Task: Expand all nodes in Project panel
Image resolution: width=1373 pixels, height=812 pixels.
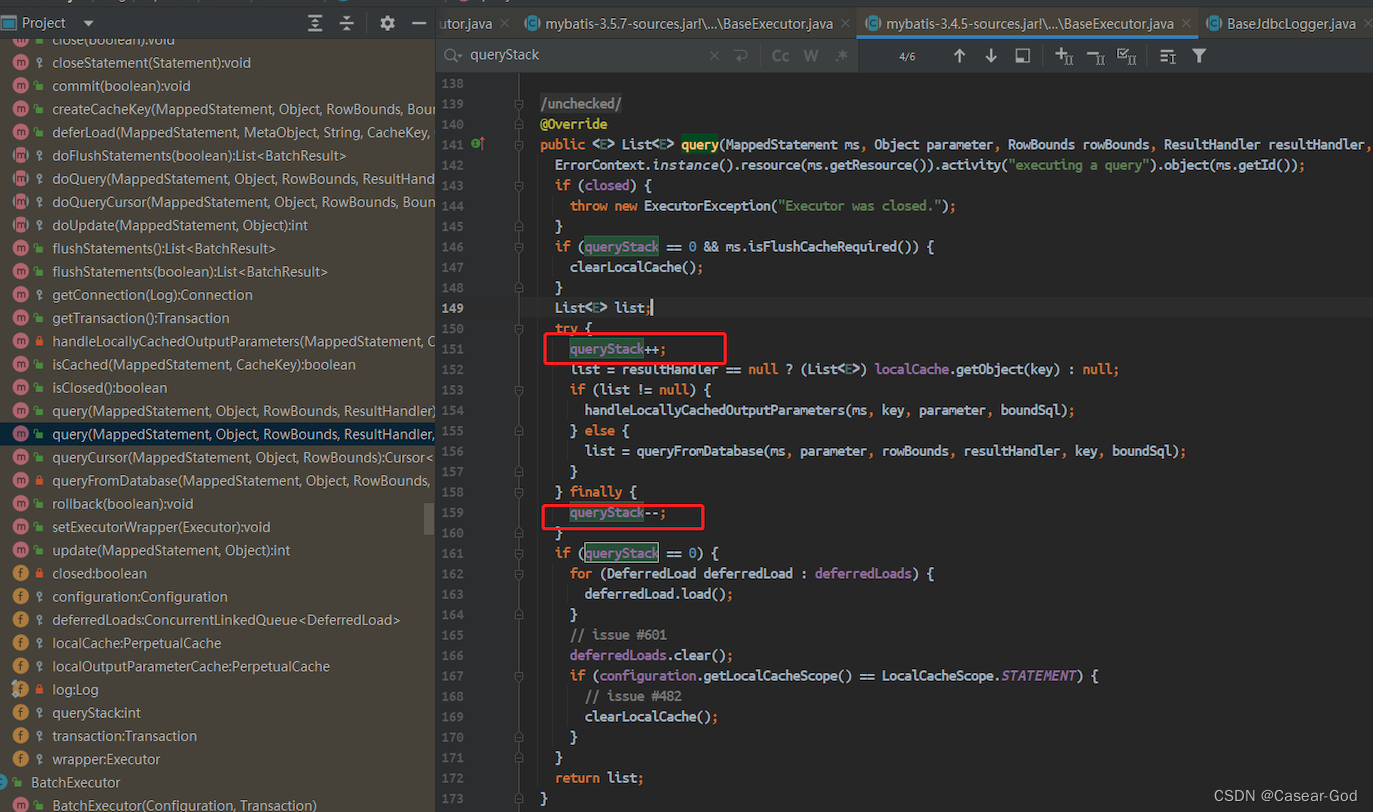Action: (x=315, y=23)
